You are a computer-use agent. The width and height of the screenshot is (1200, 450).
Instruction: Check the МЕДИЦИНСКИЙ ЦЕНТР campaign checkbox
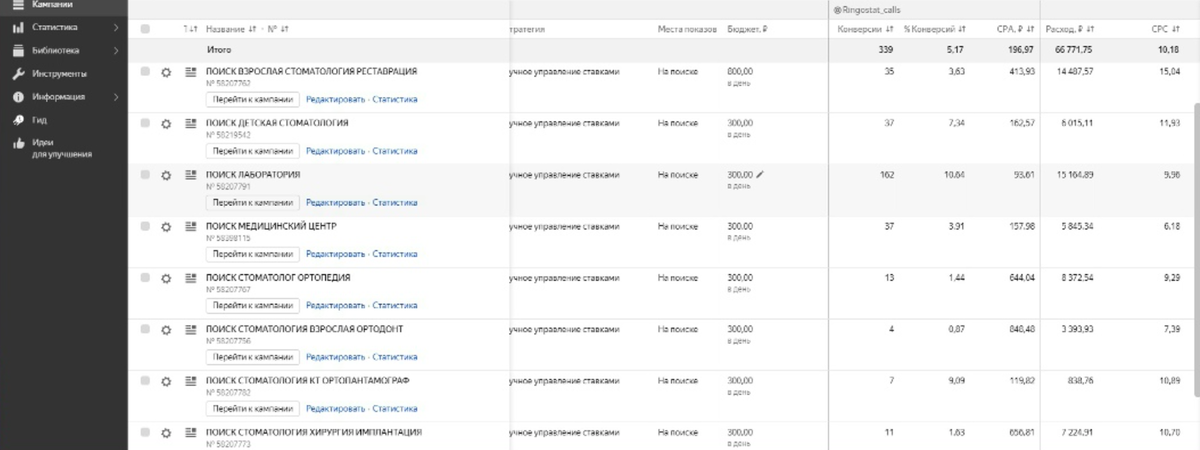coord(145,226)
